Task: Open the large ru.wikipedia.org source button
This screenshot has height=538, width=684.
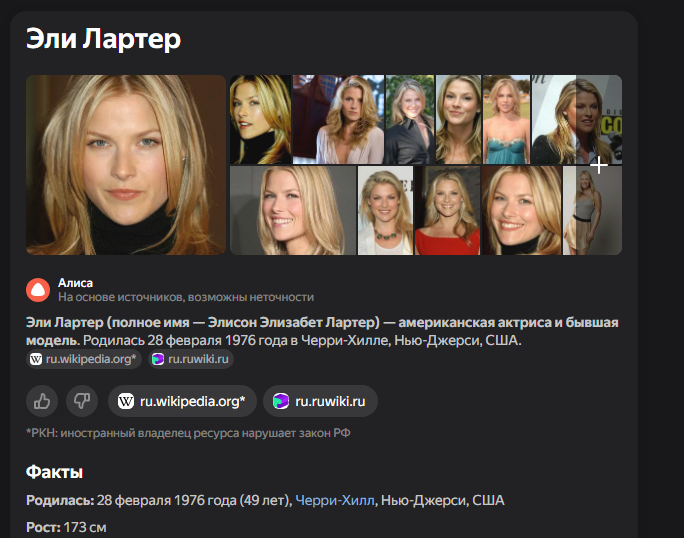Action: coord(182,401)
